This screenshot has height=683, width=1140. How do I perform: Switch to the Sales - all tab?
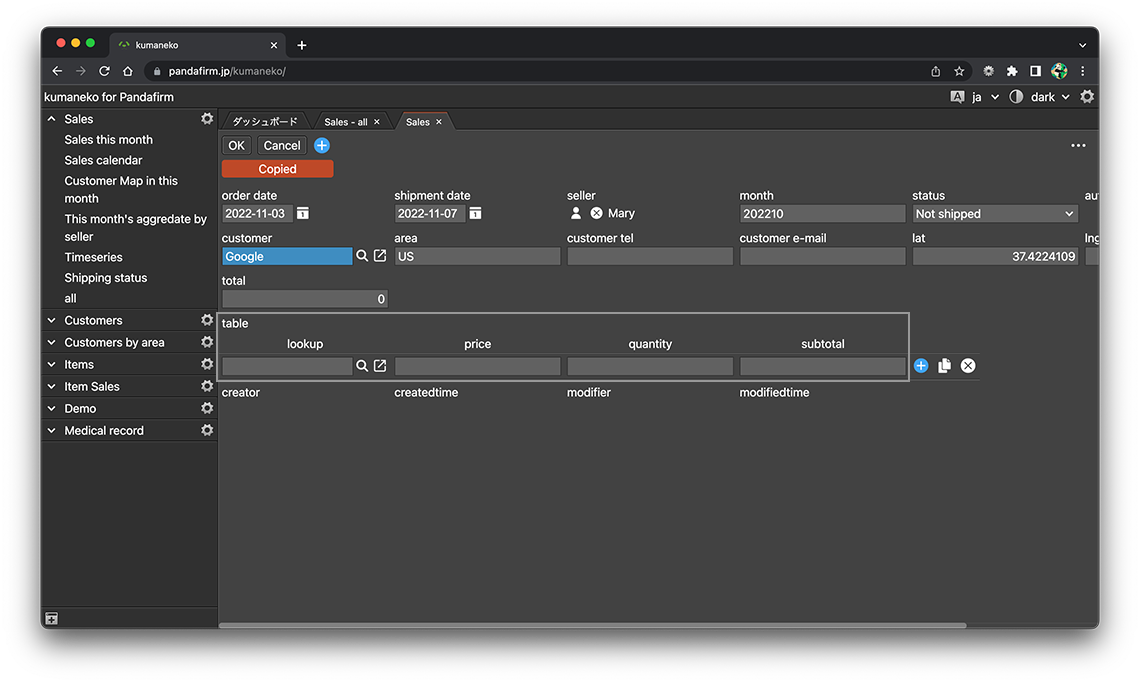click(345, 122)
